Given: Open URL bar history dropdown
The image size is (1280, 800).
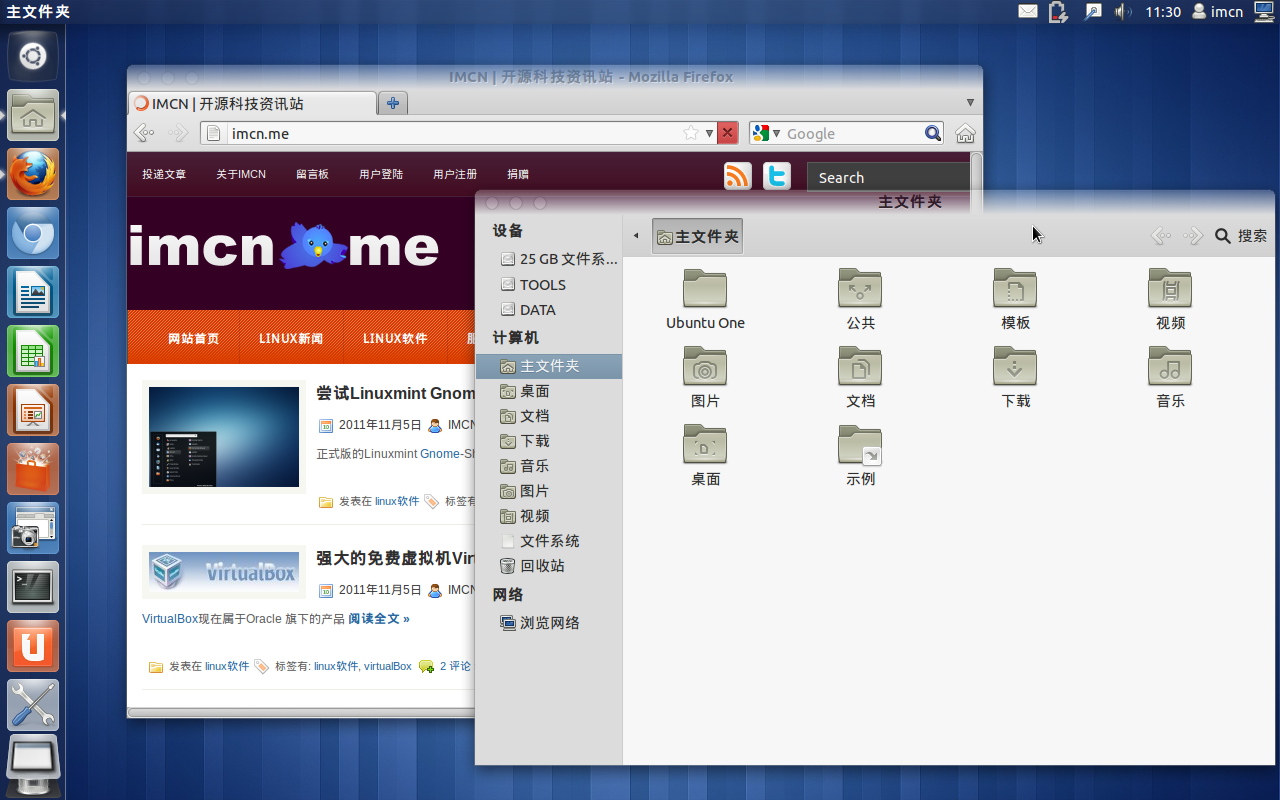Looking at the screenshot, I should coord(709,133).
